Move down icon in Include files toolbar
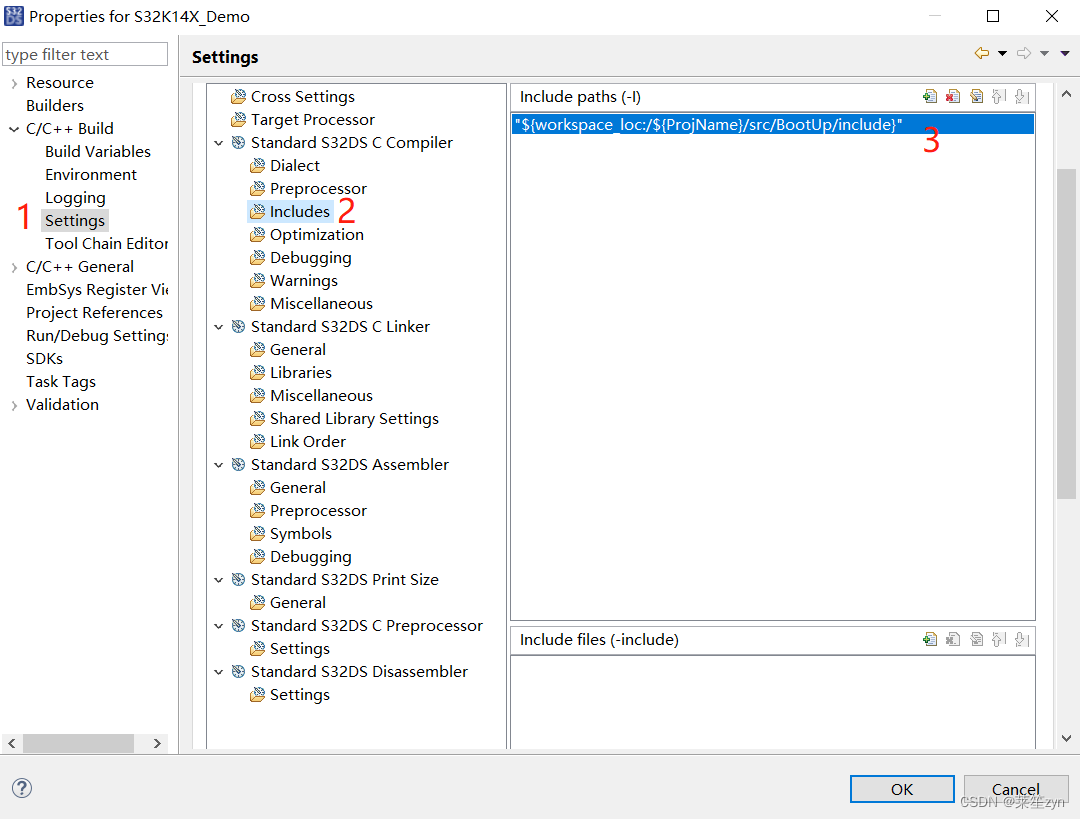 click(1022, 639)
